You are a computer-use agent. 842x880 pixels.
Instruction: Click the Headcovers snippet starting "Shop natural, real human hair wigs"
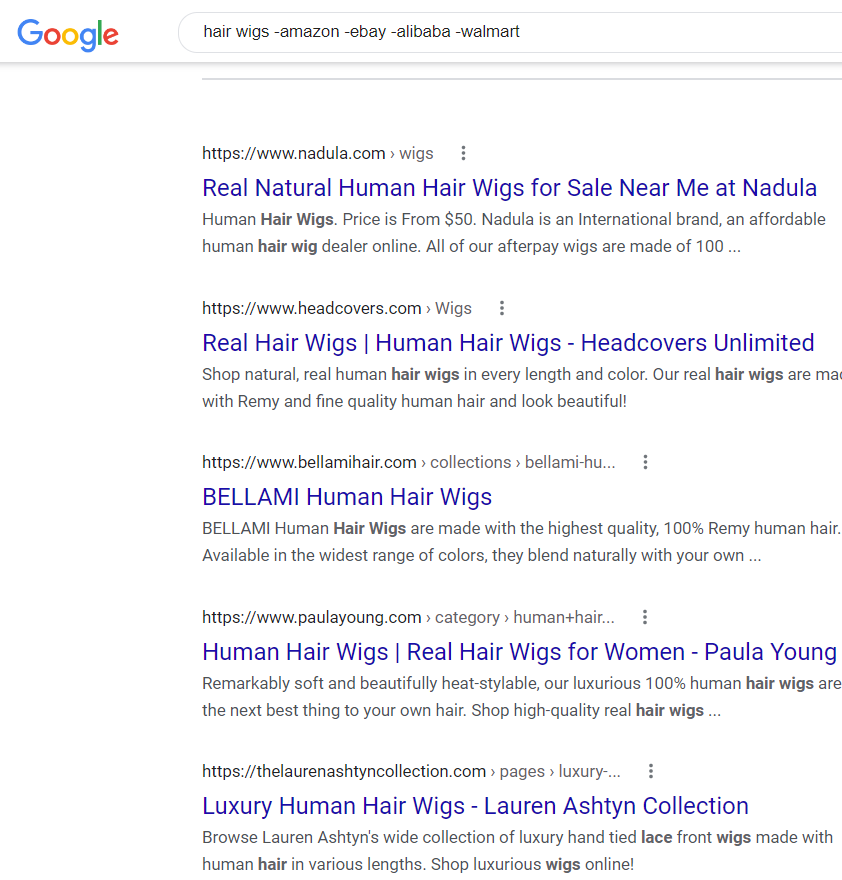522,388
